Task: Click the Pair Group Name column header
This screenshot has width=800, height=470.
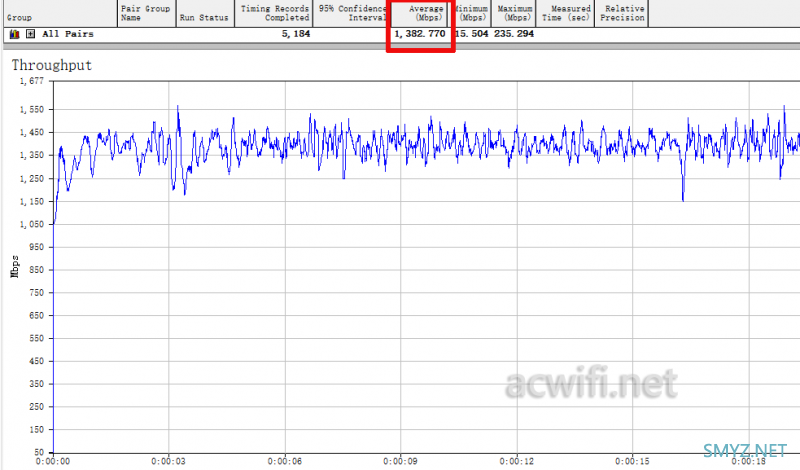Action: [x=145, y=14]
